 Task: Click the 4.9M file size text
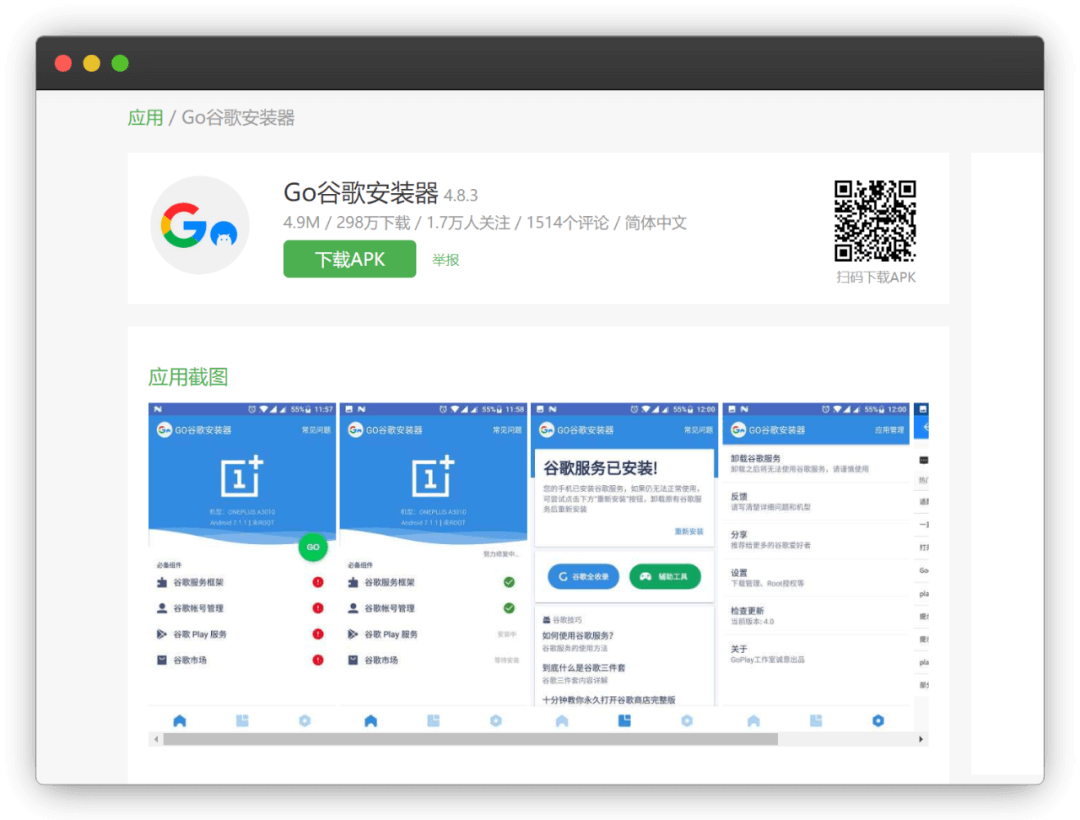pos(302,223)
